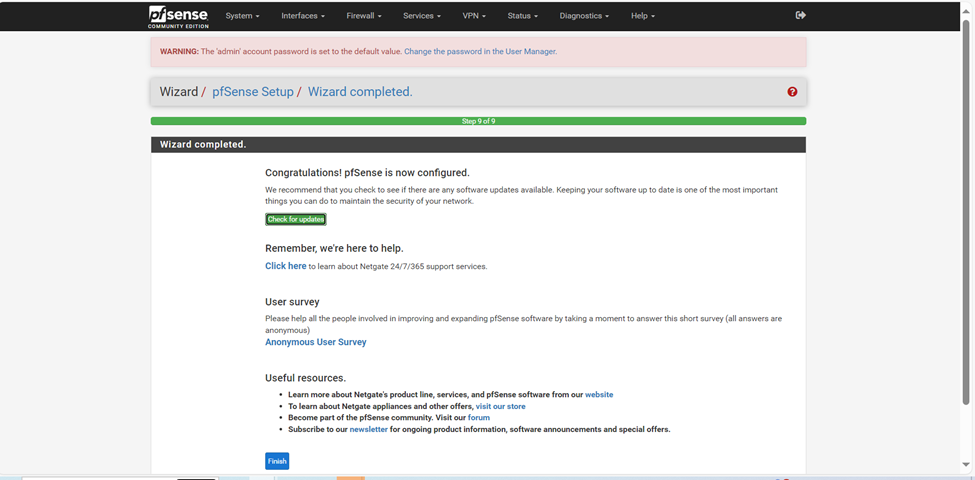Click the blue Finish button
The image size is (975, 480).
[277, 461]
